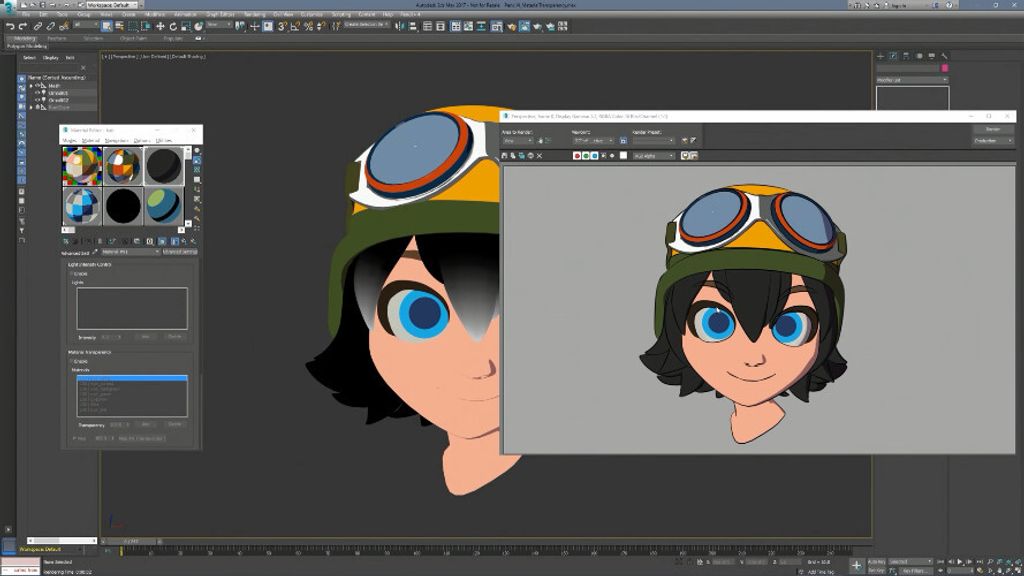Screen dimensions: 1024x576
Task: Open the Production render mode dropdown
Action: click(993, 141)
